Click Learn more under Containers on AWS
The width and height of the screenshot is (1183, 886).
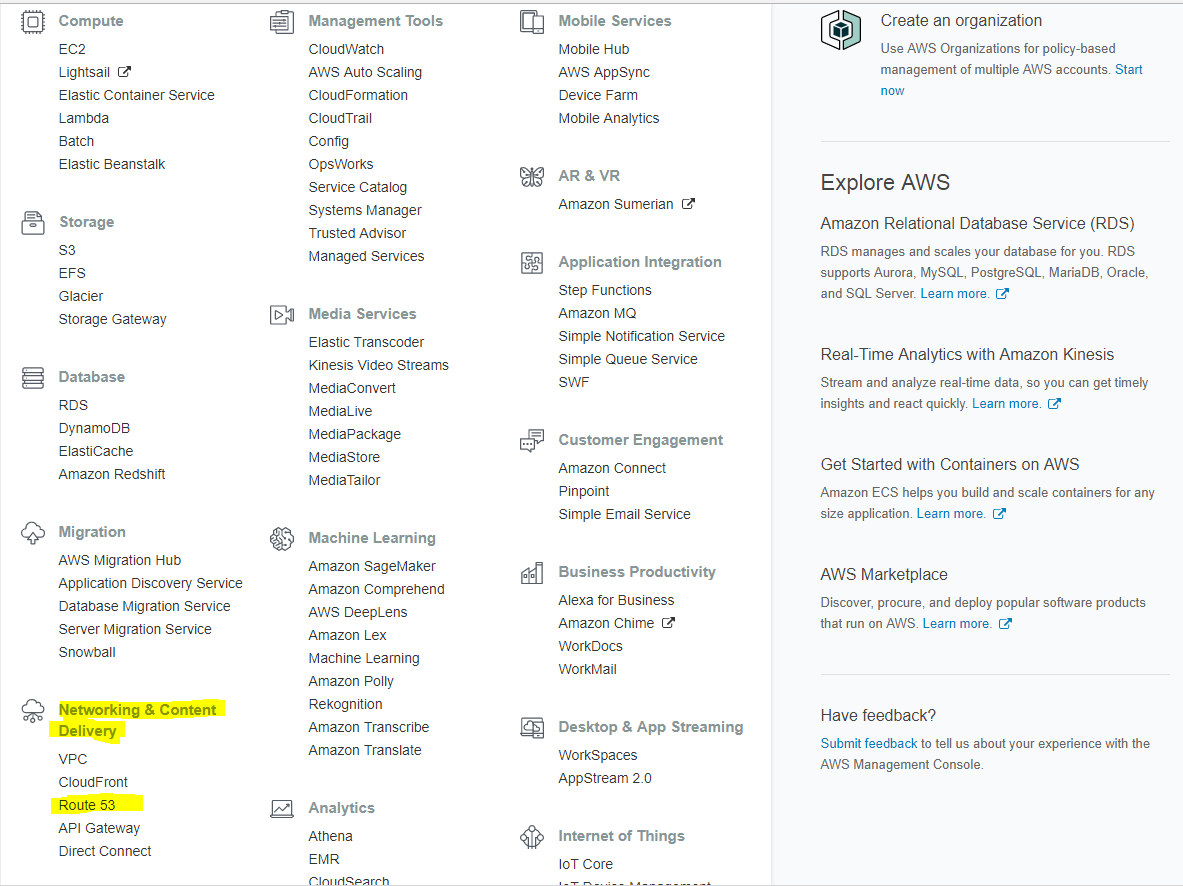951,514
